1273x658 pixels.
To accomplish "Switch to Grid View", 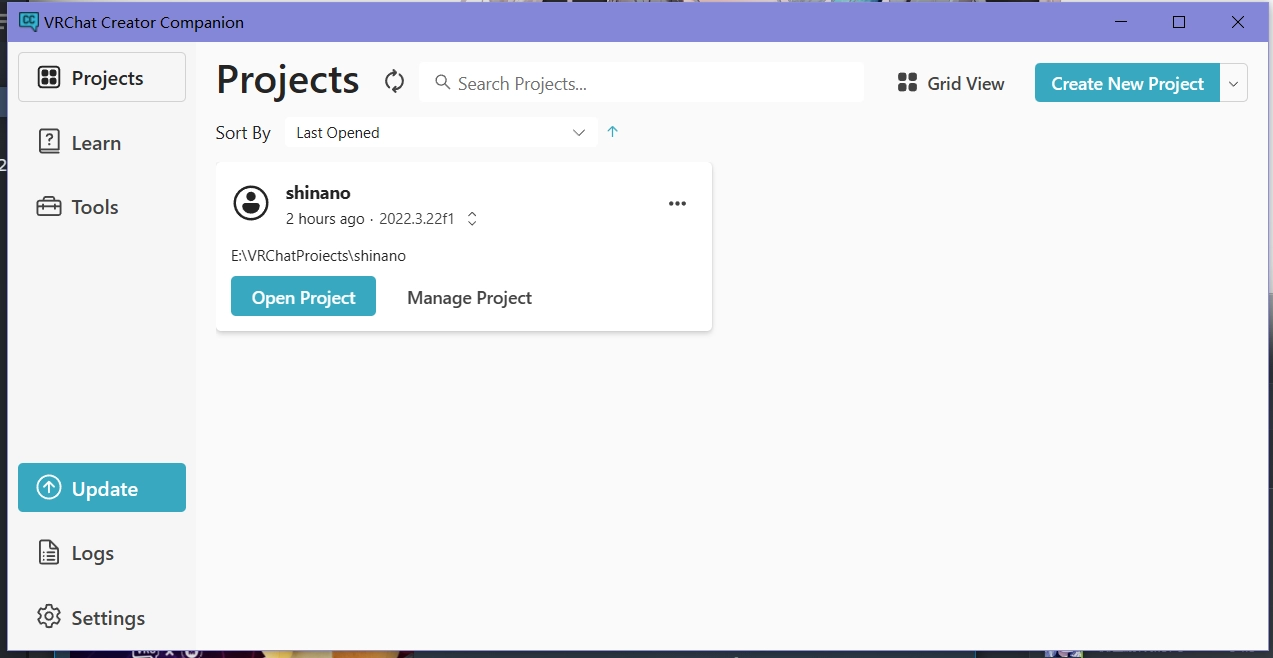I will [x=951, y=83].
